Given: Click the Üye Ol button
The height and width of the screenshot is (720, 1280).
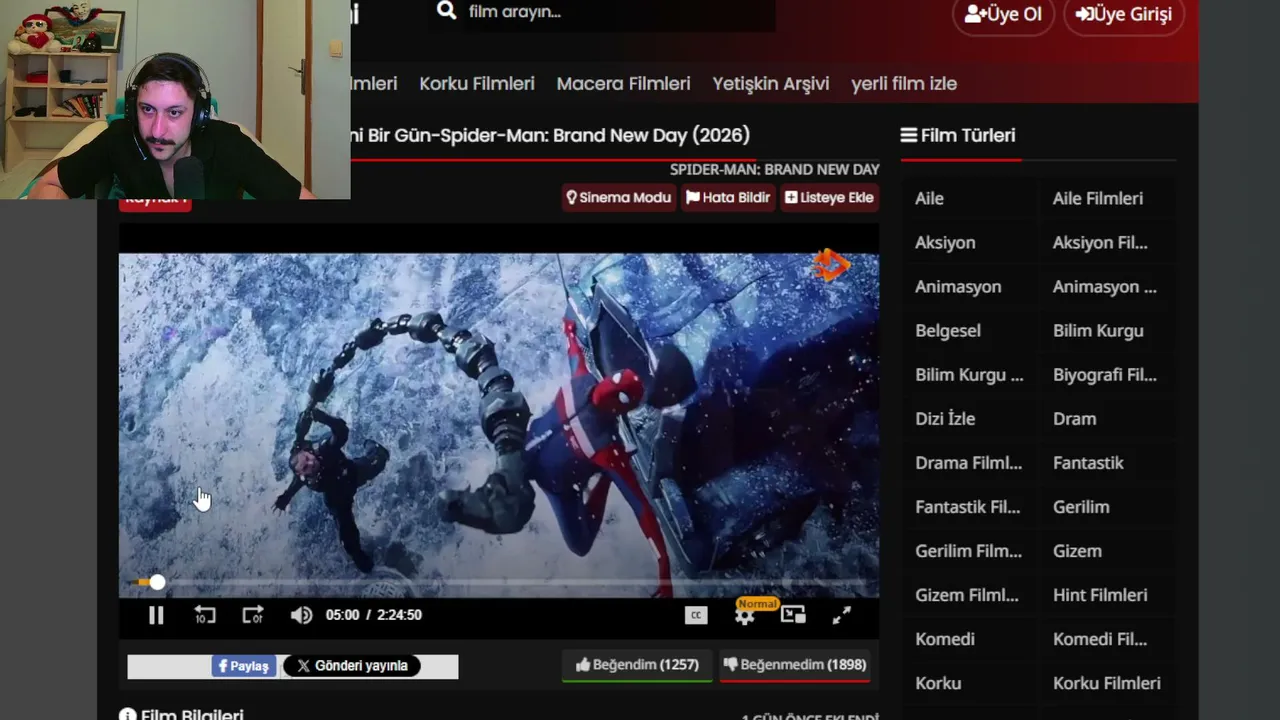Looking at the screenshot, I should click(x=1003, y=14).
